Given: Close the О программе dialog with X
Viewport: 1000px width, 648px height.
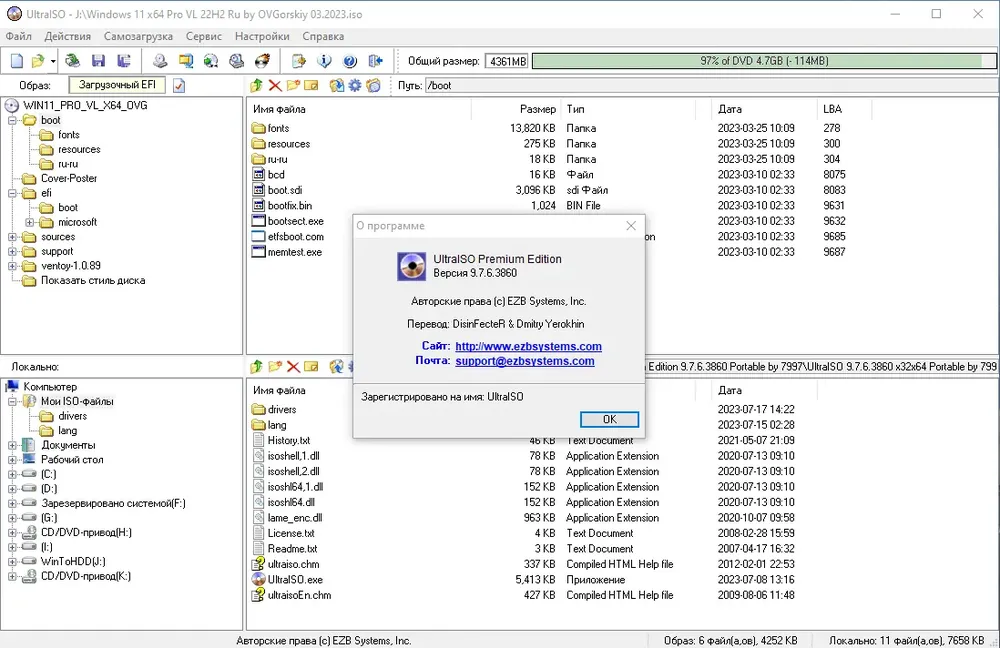Looking at the screenshot, I should (x=631, y=226).
